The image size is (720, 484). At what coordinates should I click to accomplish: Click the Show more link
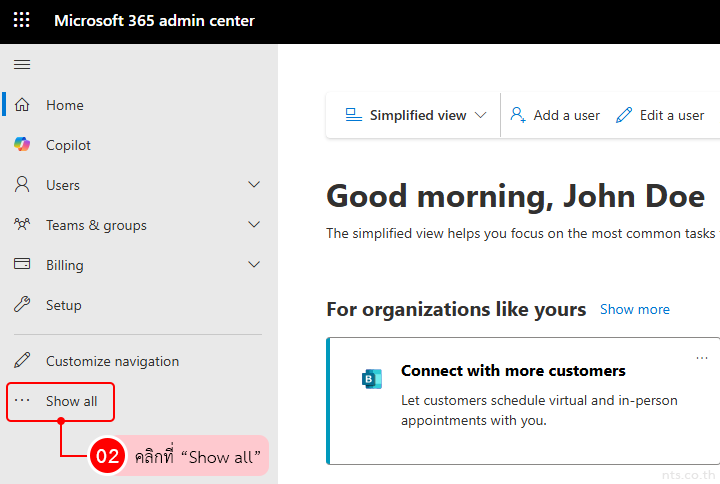coord(635,310)
